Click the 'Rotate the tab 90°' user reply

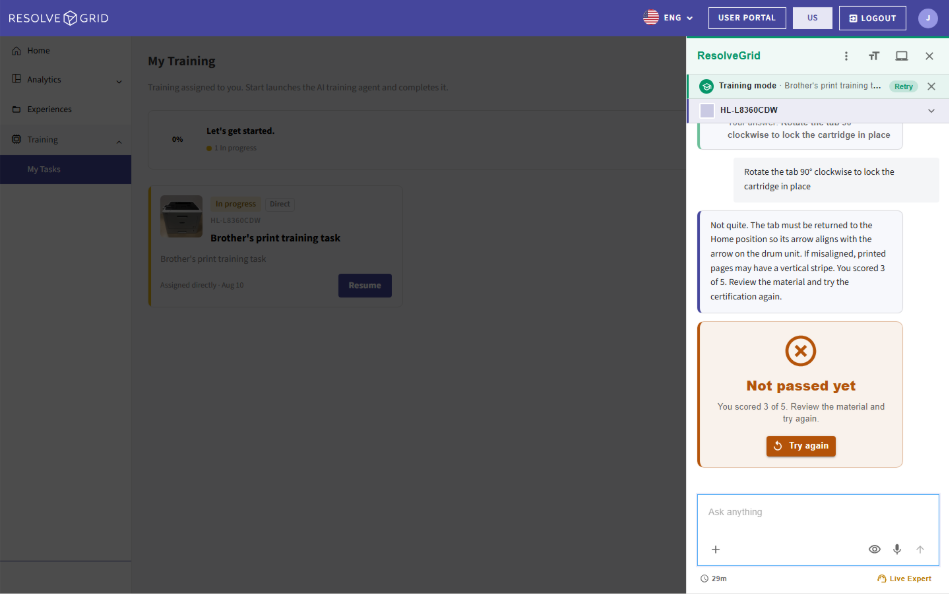tap(836, 179)
